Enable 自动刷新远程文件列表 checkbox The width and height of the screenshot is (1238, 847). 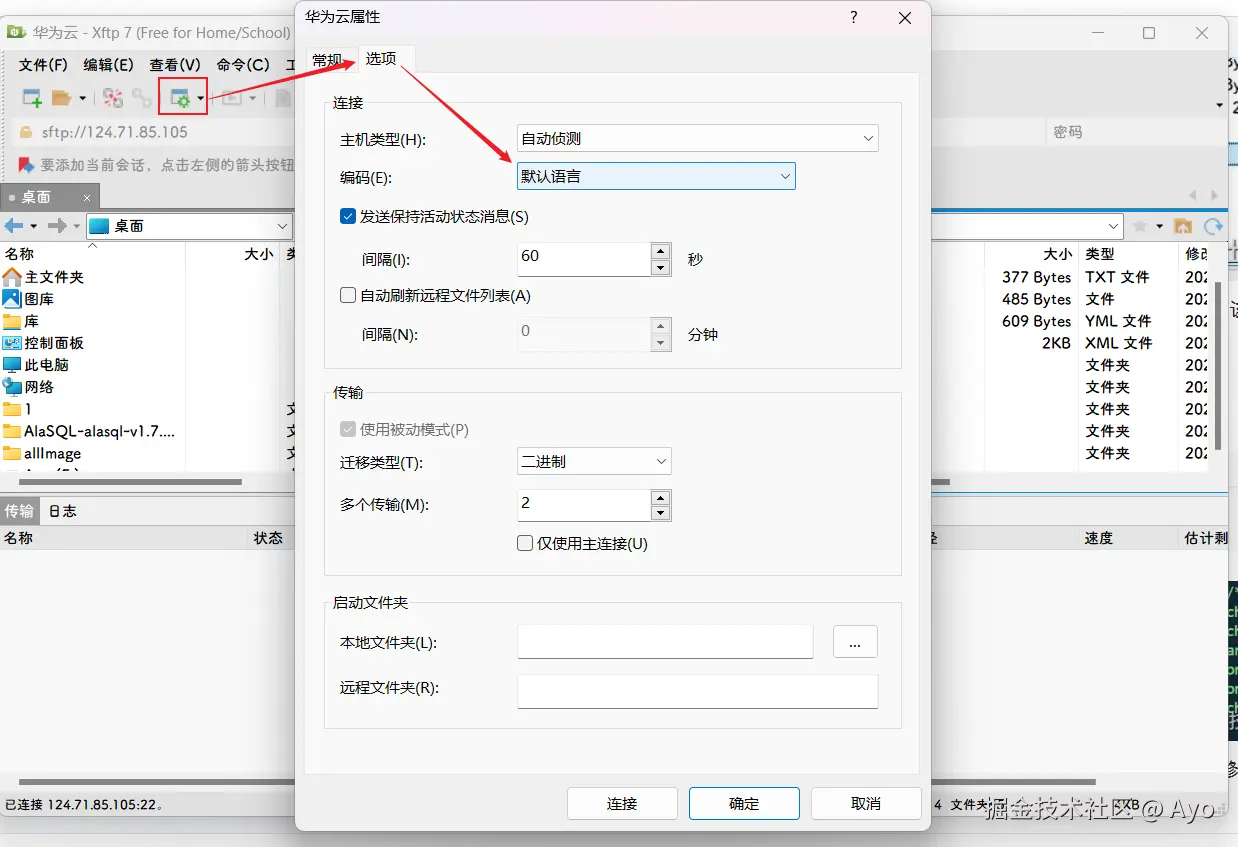(x=348, y=295)
